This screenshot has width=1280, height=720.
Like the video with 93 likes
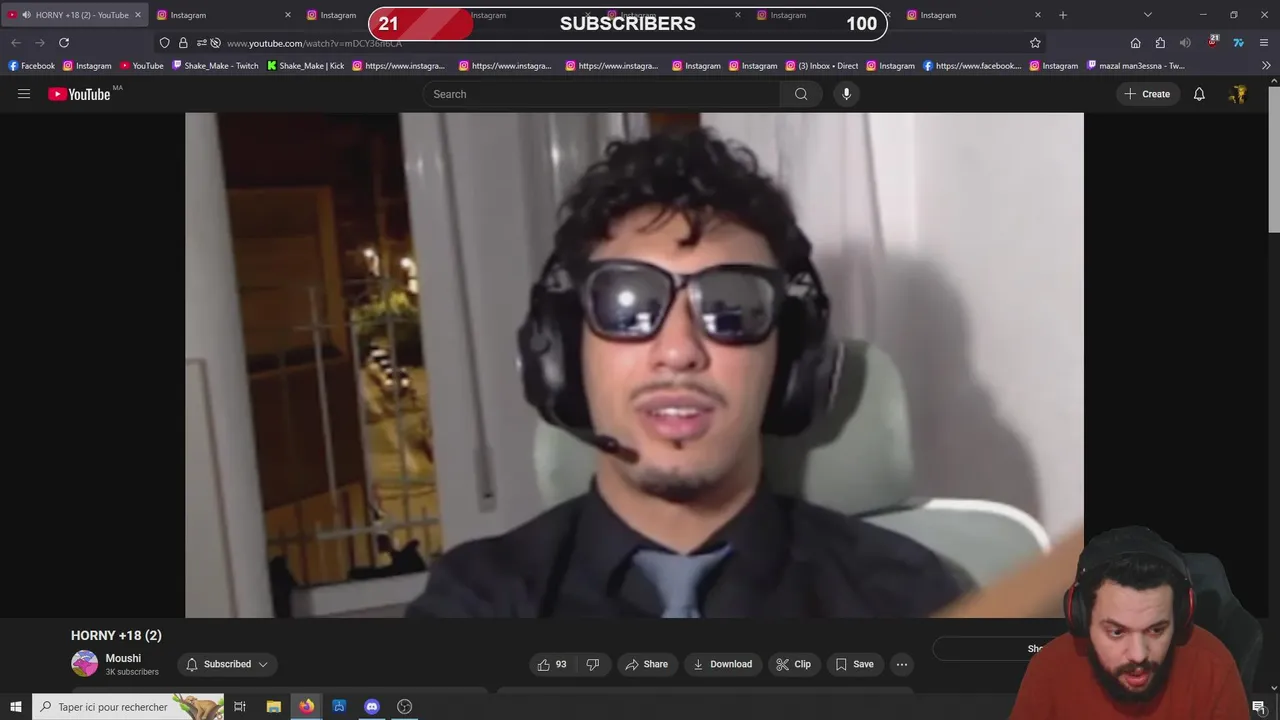point(551,664)
